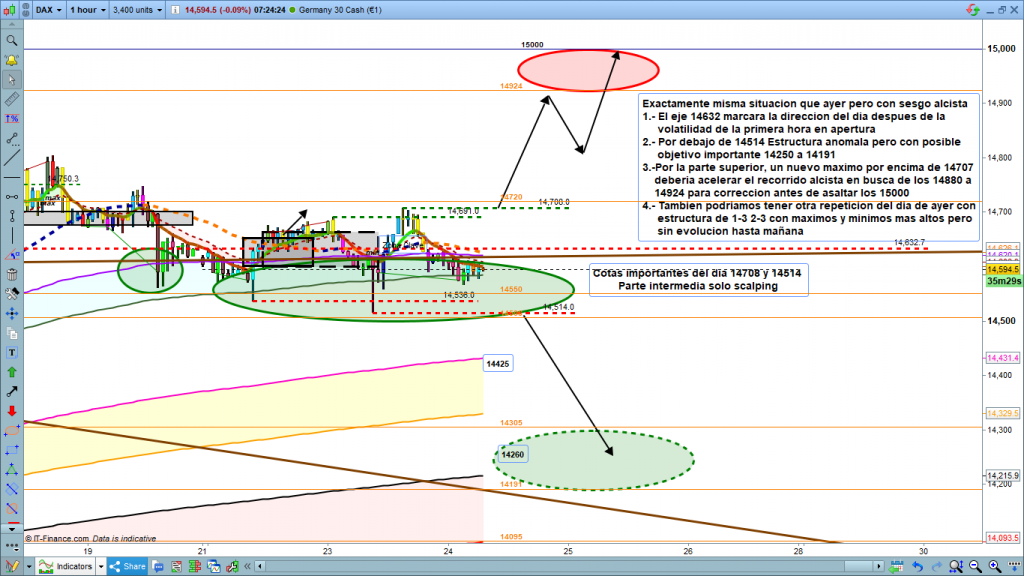1024x576 pixels.
Task: Open the DAX instrument dropdown
Action: tap(45, 10)
